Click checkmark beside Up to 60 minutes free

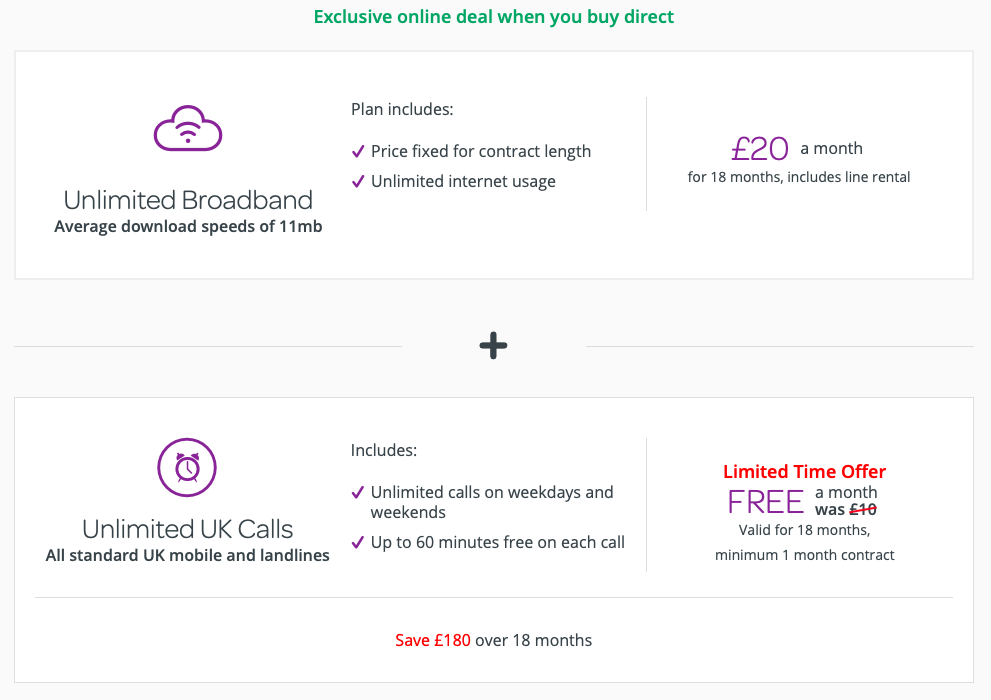click(358, 543)
